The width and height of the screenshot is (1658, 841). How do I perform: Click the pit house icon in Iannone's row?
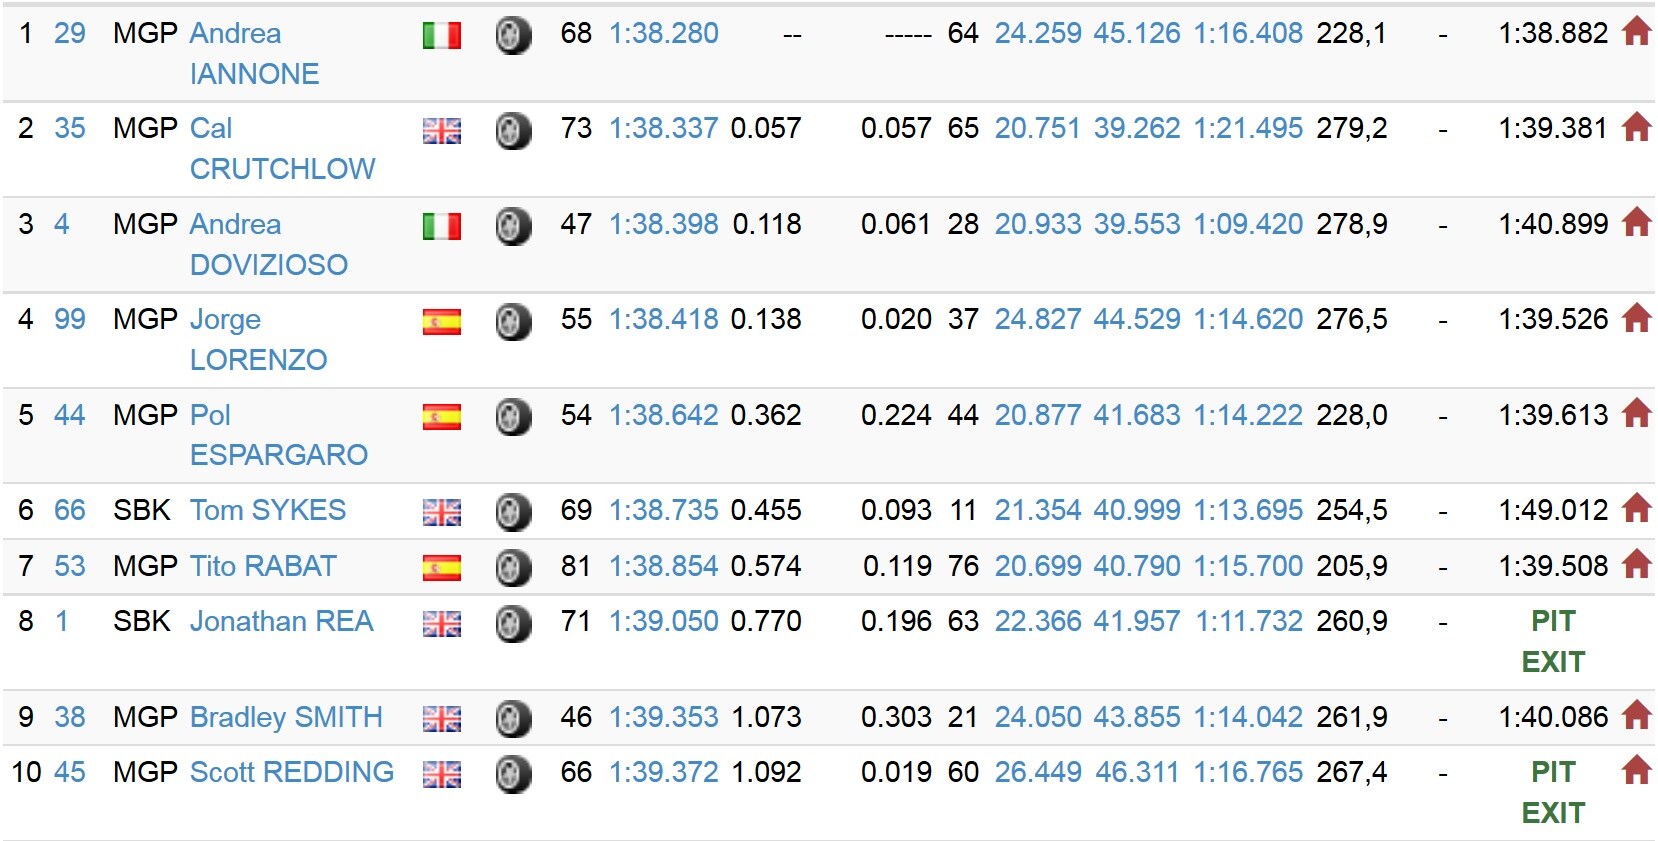coord(1636,32)
